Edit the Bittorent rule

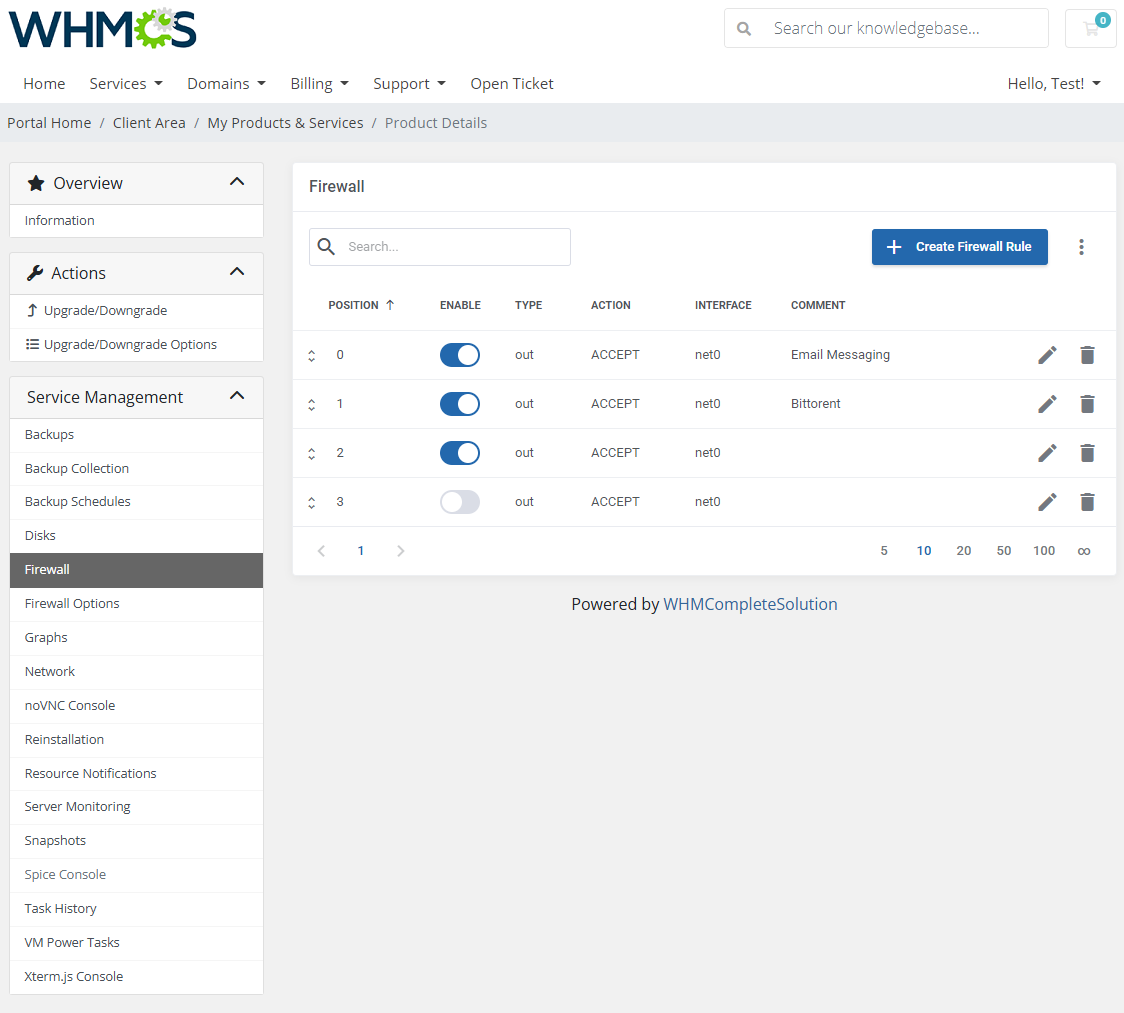click(x=1047, y=404)
